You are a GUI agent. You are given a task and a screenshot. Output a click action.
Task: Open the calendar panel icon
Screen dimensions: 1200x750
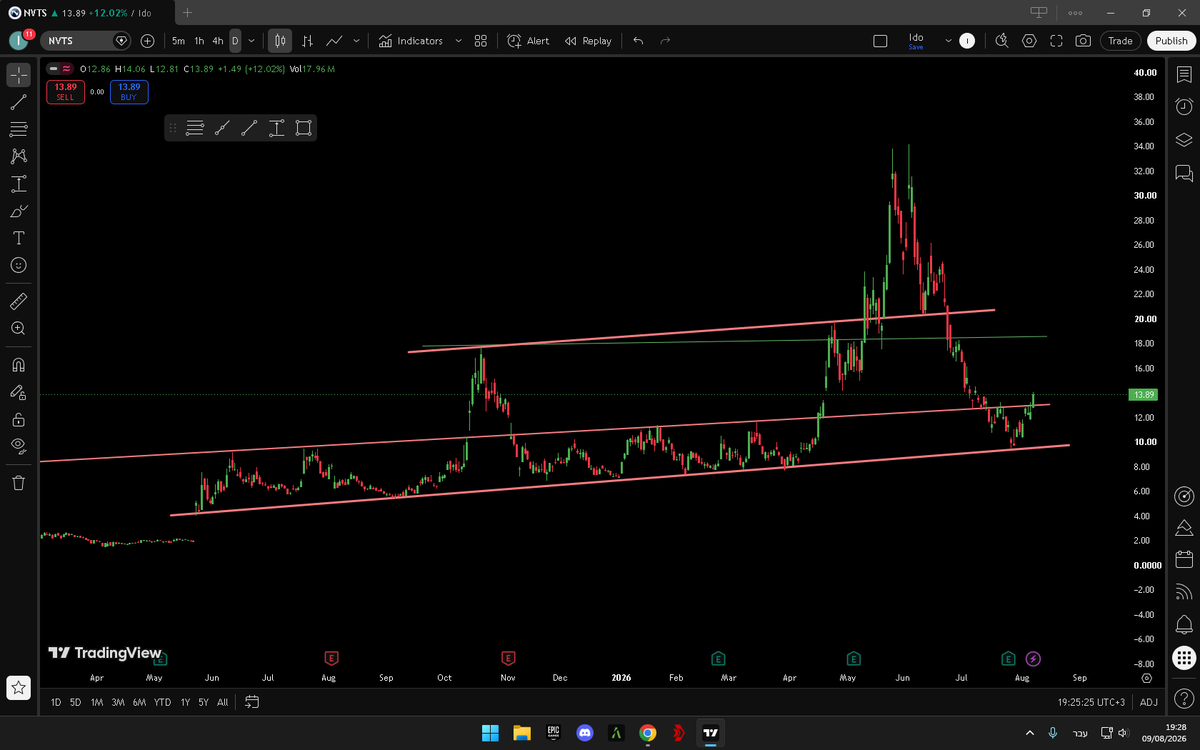[1184, 559]
